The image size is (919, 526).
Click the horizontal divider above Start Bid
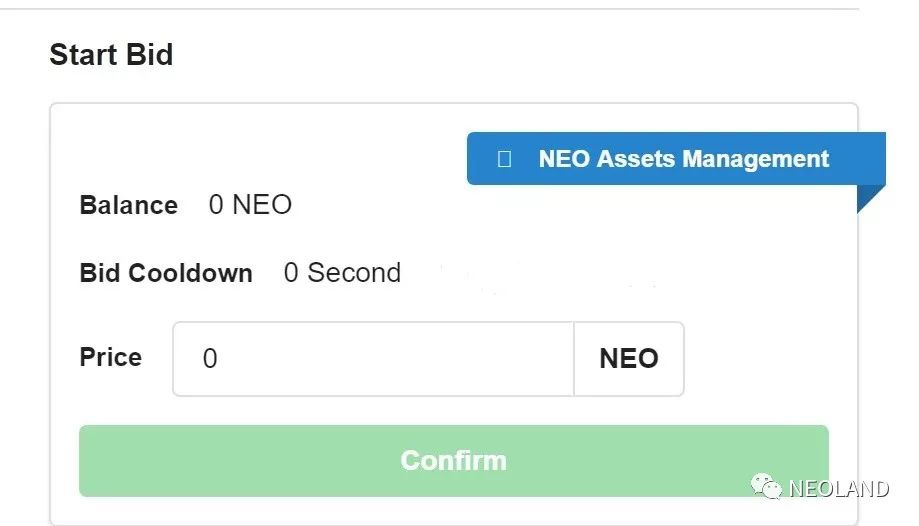point(430,8)
